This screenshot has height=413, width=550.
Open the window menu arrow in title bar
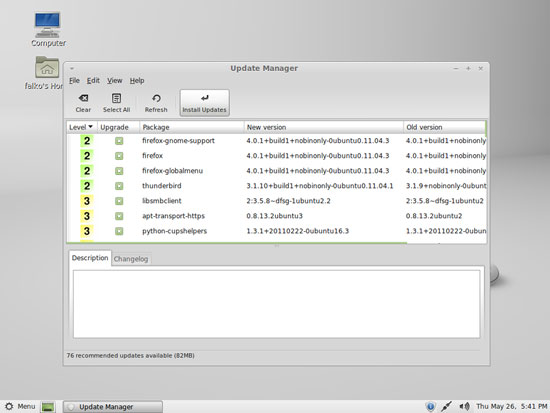(x=72, y=68)
